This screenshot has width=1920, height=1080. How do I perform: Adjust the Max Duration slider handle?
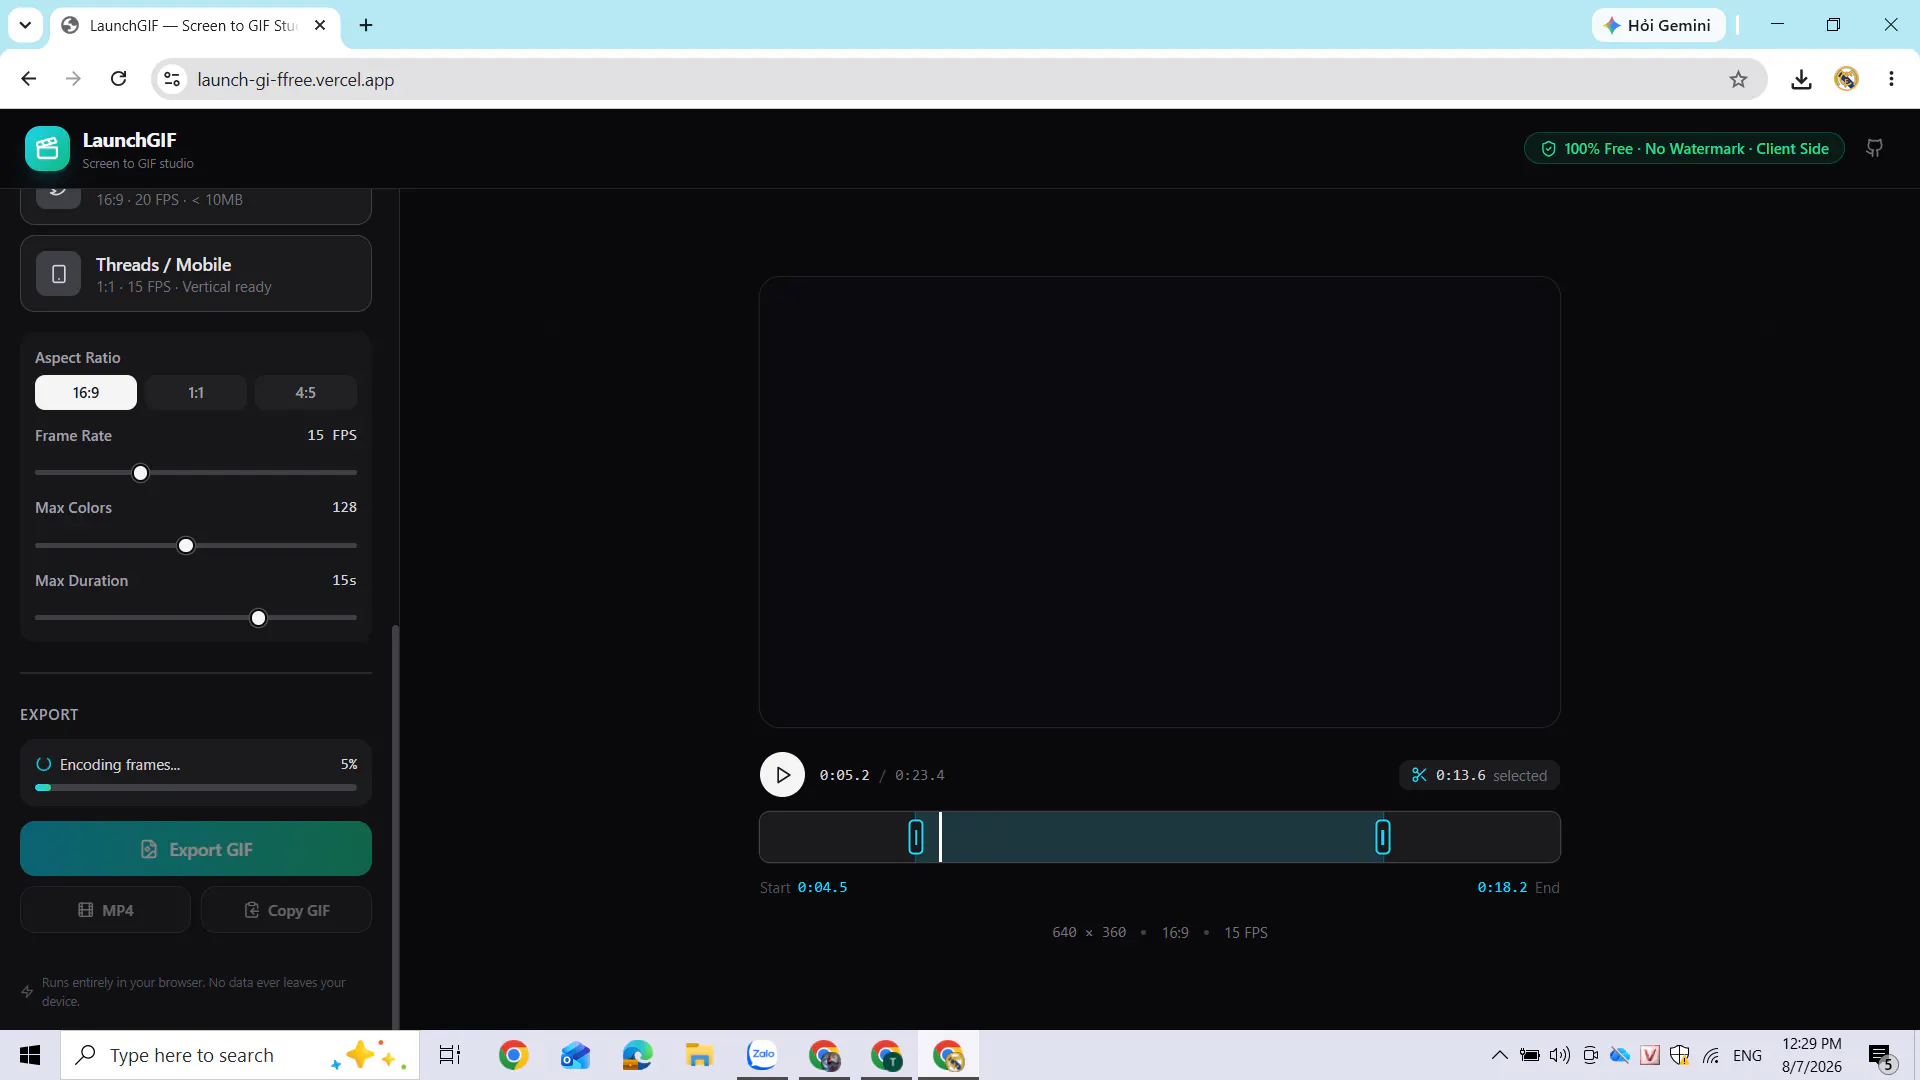coord(259,619)
